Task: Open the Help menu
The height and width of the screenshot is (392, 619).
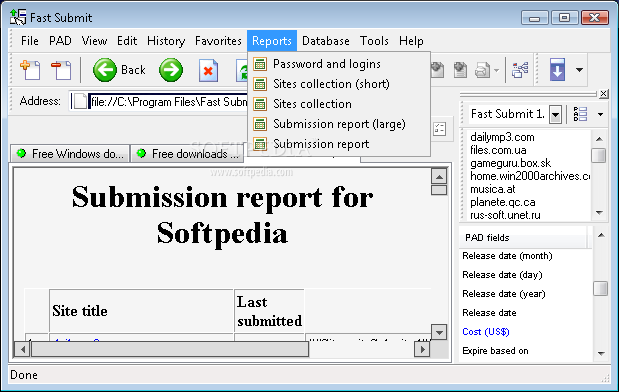Action: [411, 41]
